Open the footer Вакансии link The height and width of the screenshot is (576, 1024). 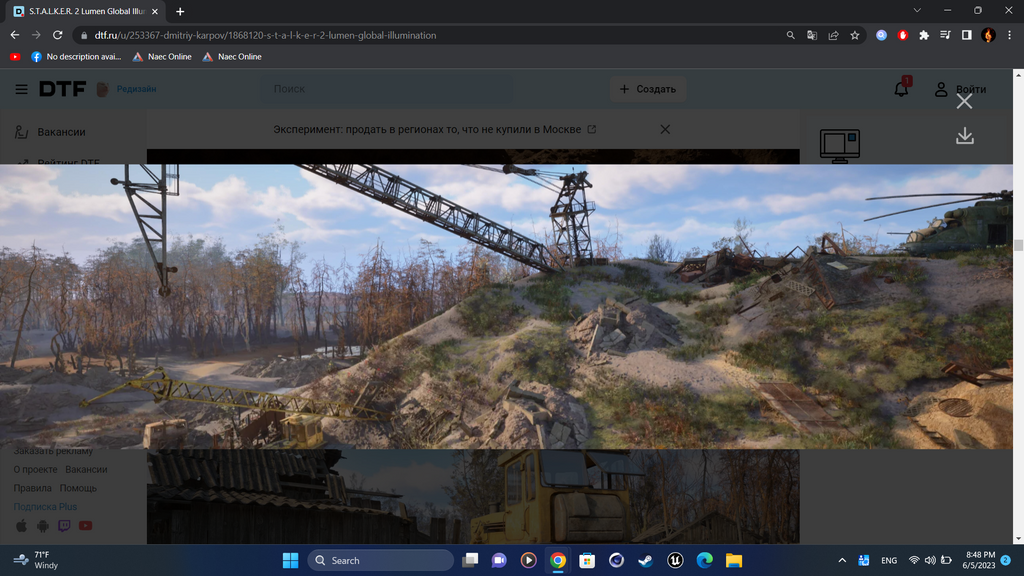click(x=86, y=470)
